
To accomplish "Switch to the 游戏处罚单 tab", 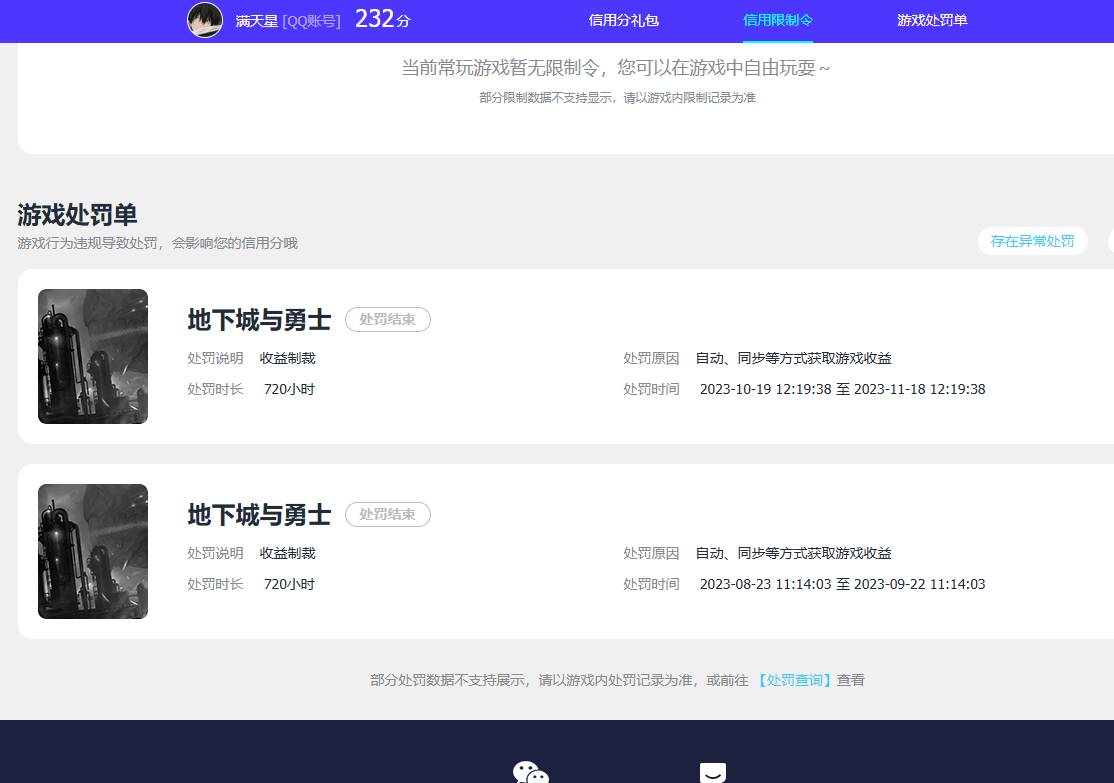I will coord(931,20).
